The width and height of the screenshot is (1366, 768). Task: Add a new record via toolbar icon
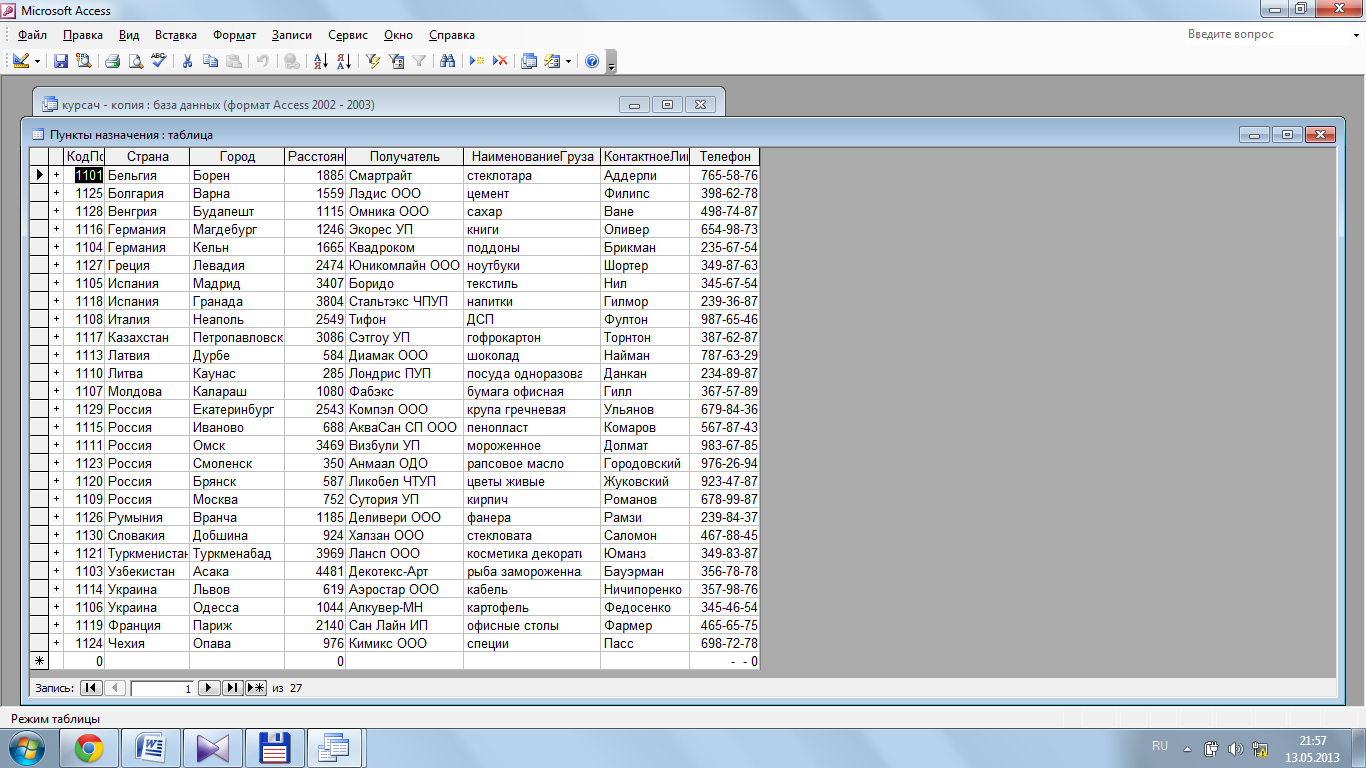[477, 61]
